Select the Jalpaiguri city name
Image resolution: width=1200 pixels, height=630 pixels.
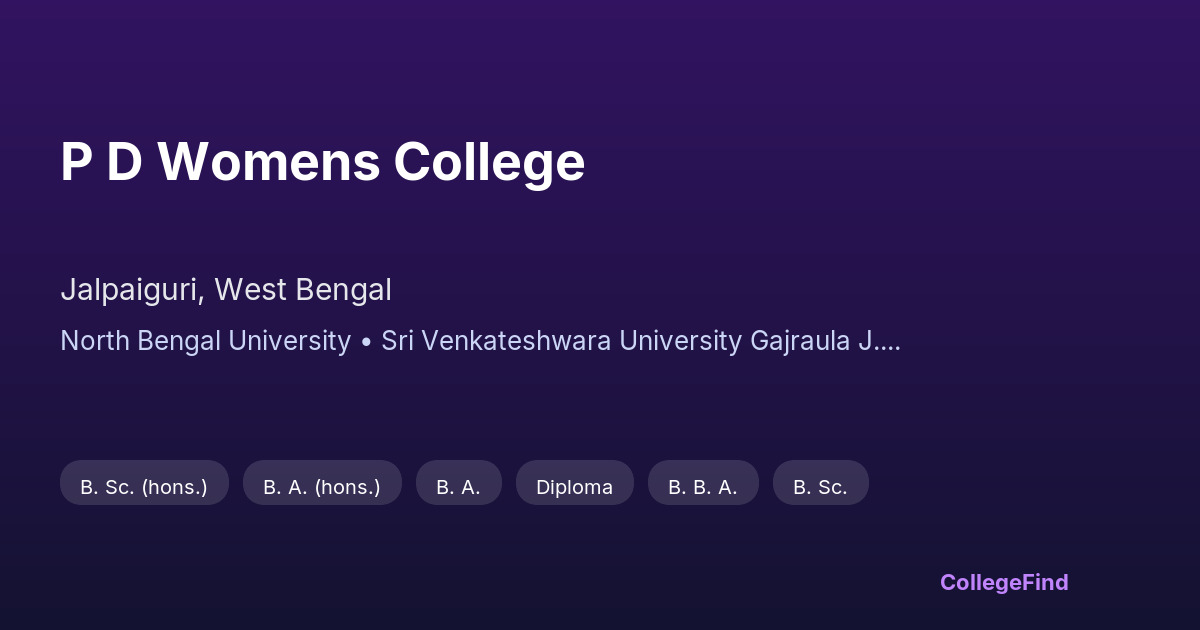[x=132, y=290]
